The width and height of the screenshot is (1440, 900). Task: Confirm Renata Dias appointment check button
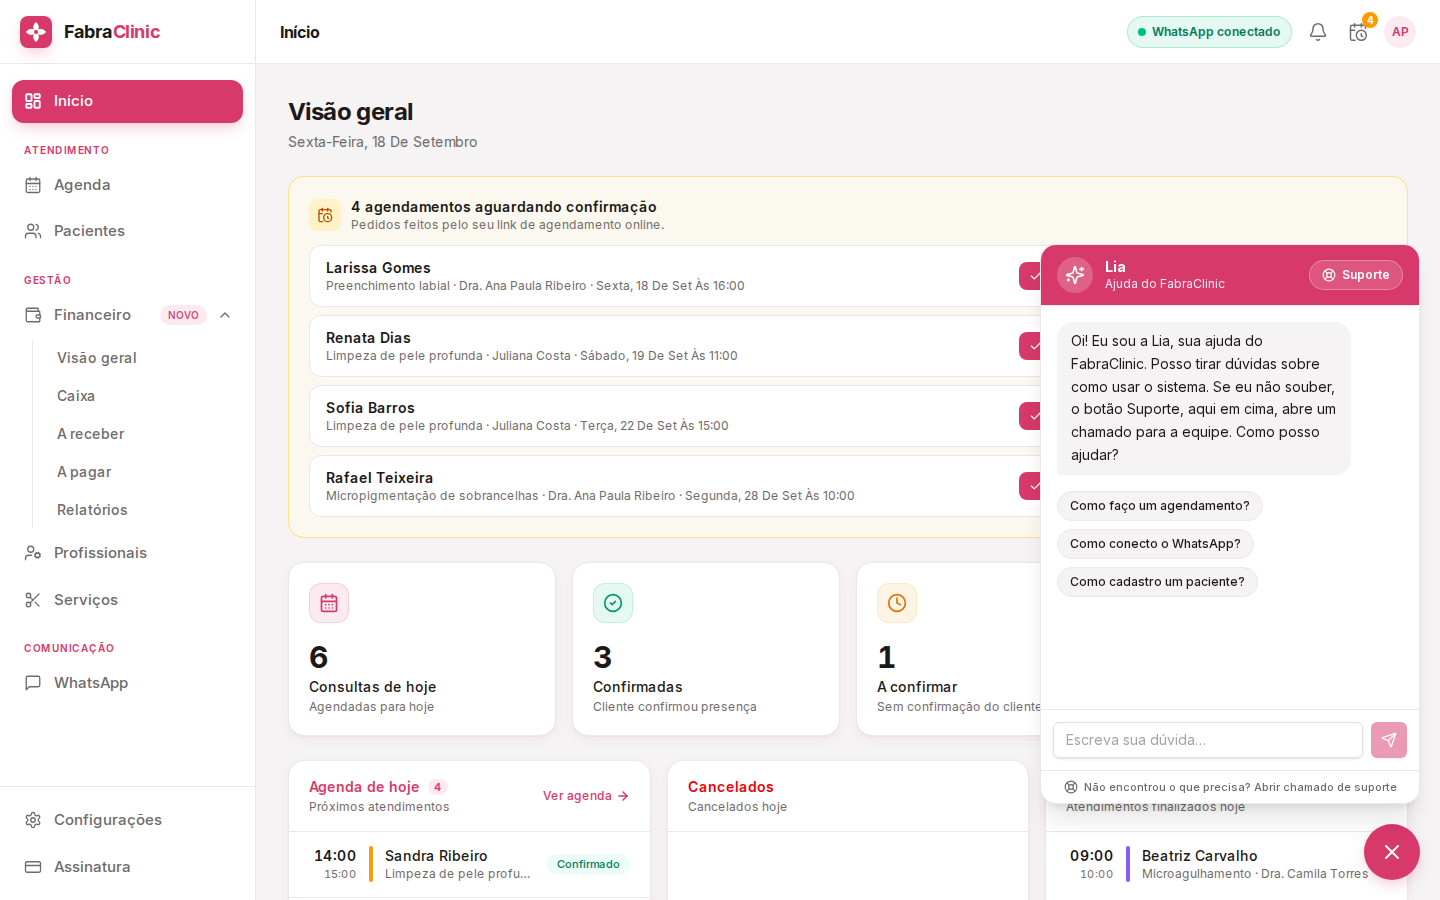[x=1031, y=346]
